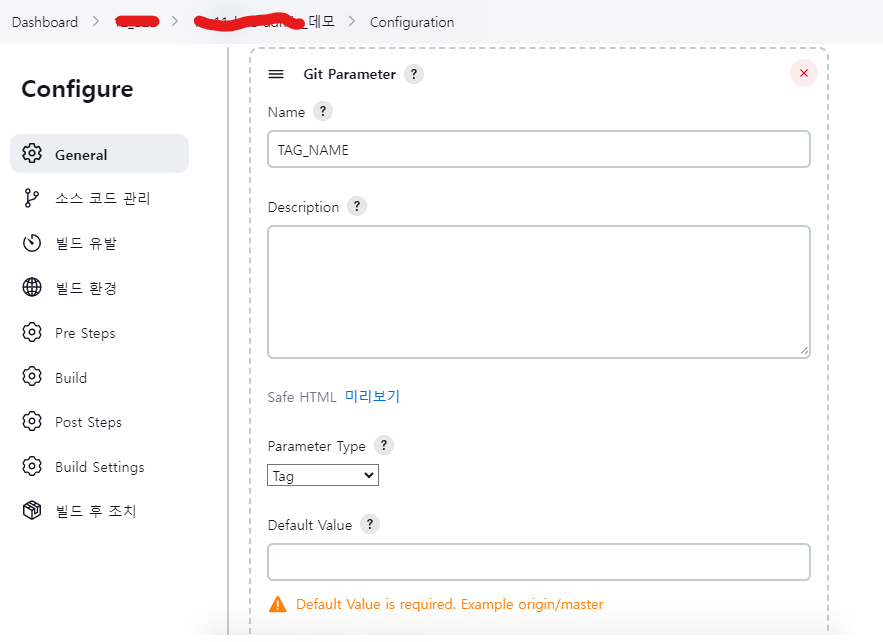Viewport: 883px width, 642px height.
Task: Click the 미리보기 preview link
Action: coord(372,396)
